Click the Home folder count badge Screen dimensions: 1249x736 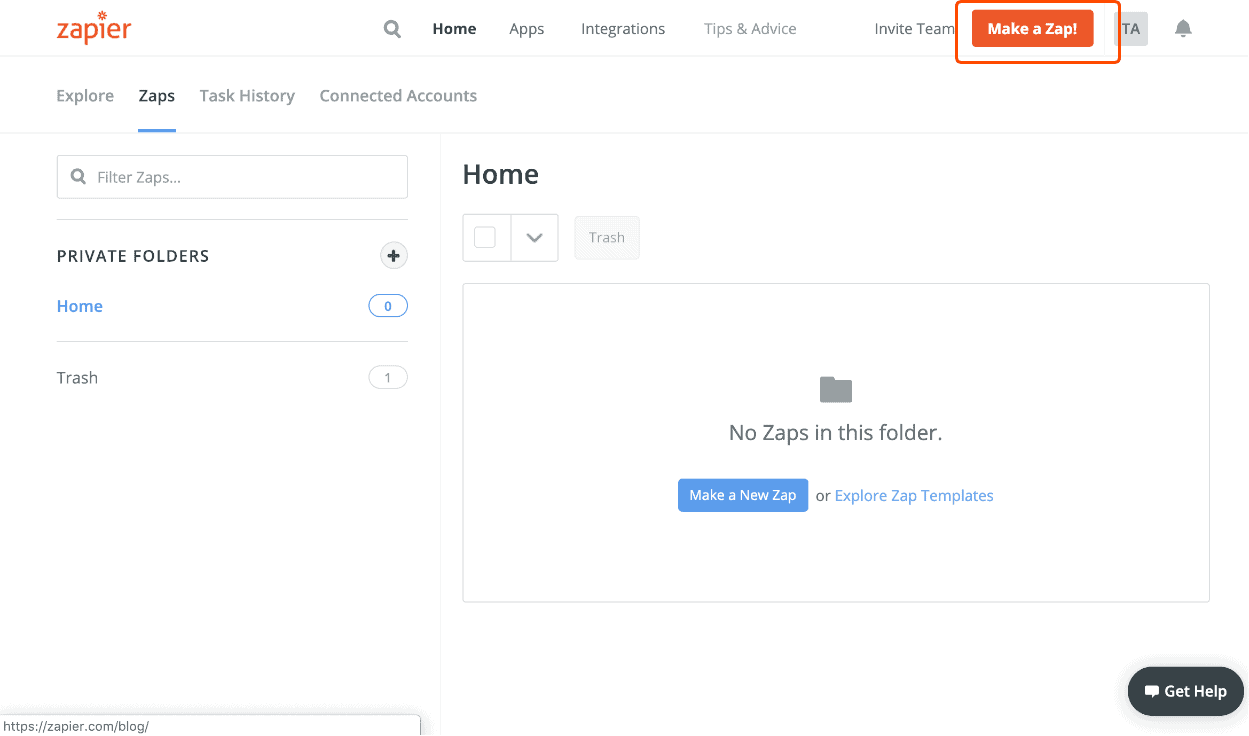tap(388, 305)
